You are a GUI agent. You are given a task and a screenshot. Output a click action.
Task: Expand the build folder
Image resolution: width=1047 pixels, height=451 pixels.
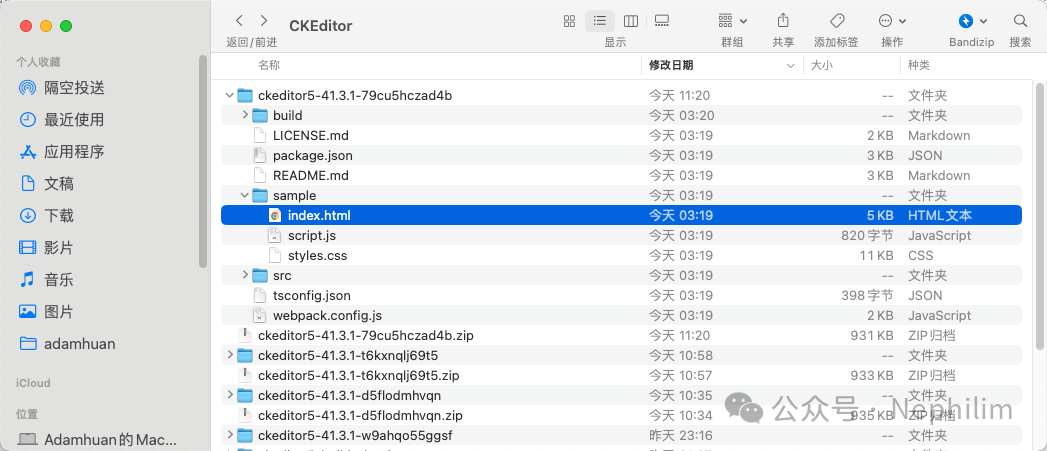point(245,116)
